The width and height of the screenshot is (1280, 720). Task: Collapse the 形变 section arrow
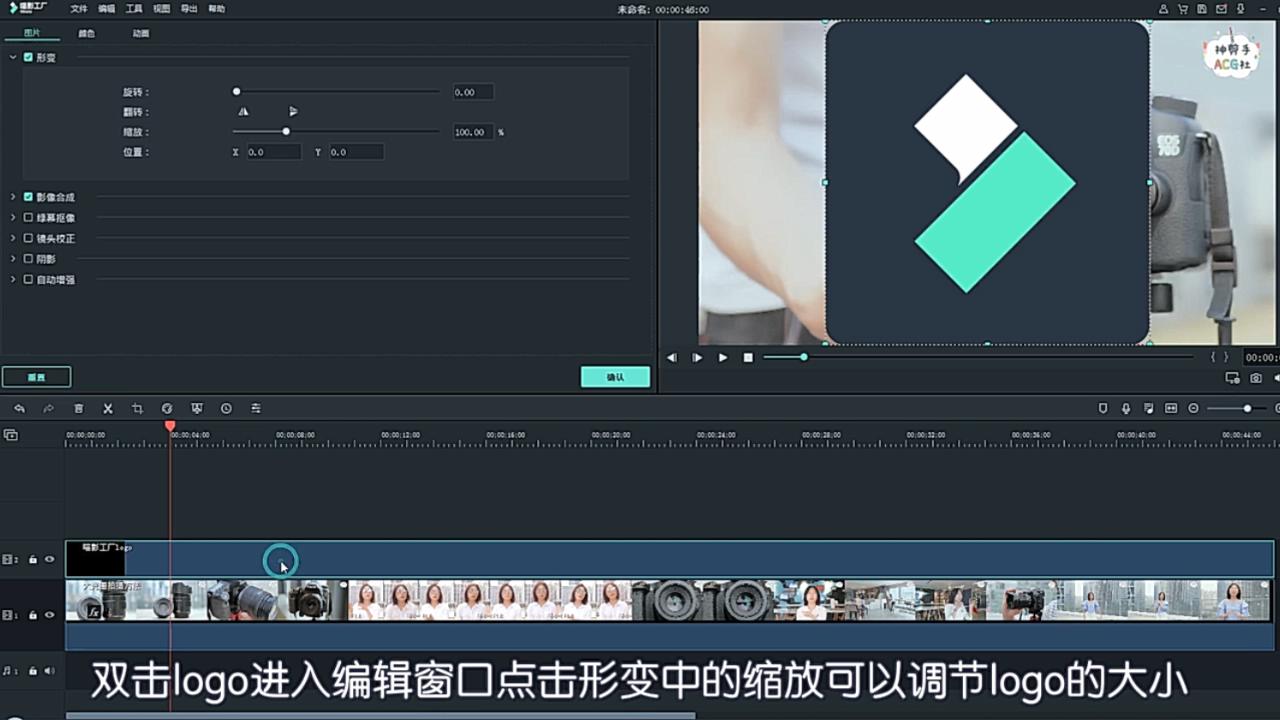[13, 58]
